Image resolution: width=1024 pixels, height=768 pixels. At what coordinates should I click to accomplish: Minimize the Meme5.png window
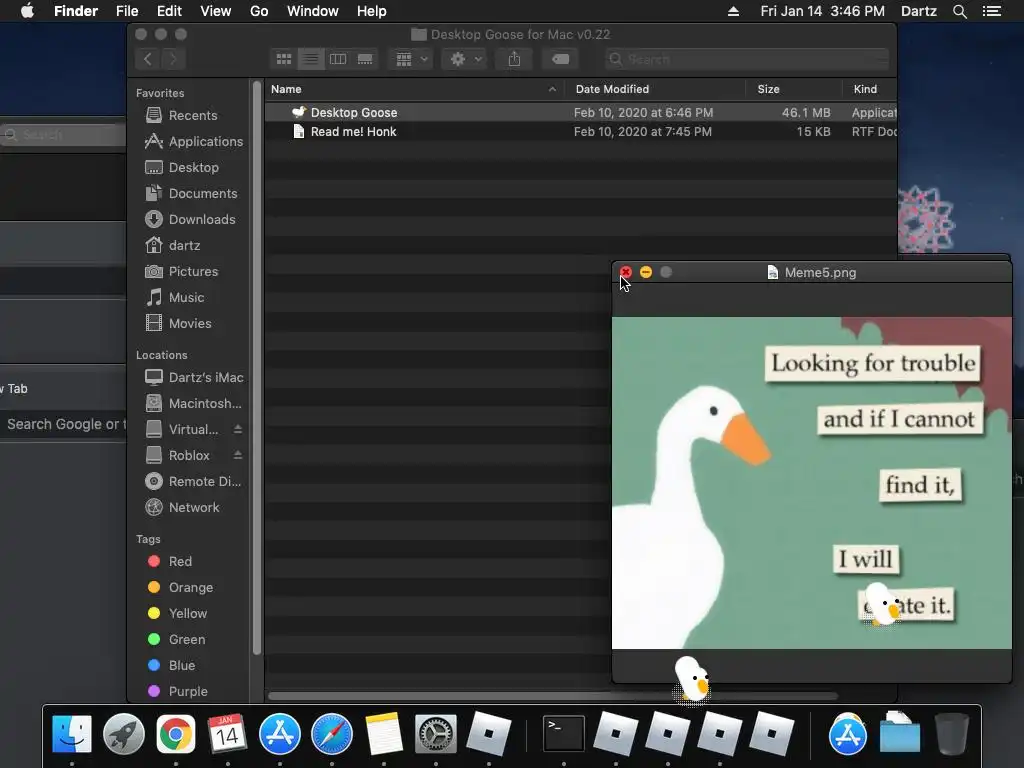[646, 272]
